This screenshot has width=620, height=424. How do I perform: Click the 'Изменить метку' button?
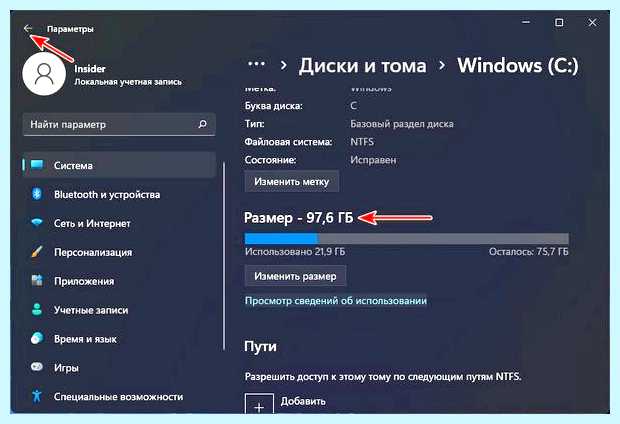(x=291, y=182)
